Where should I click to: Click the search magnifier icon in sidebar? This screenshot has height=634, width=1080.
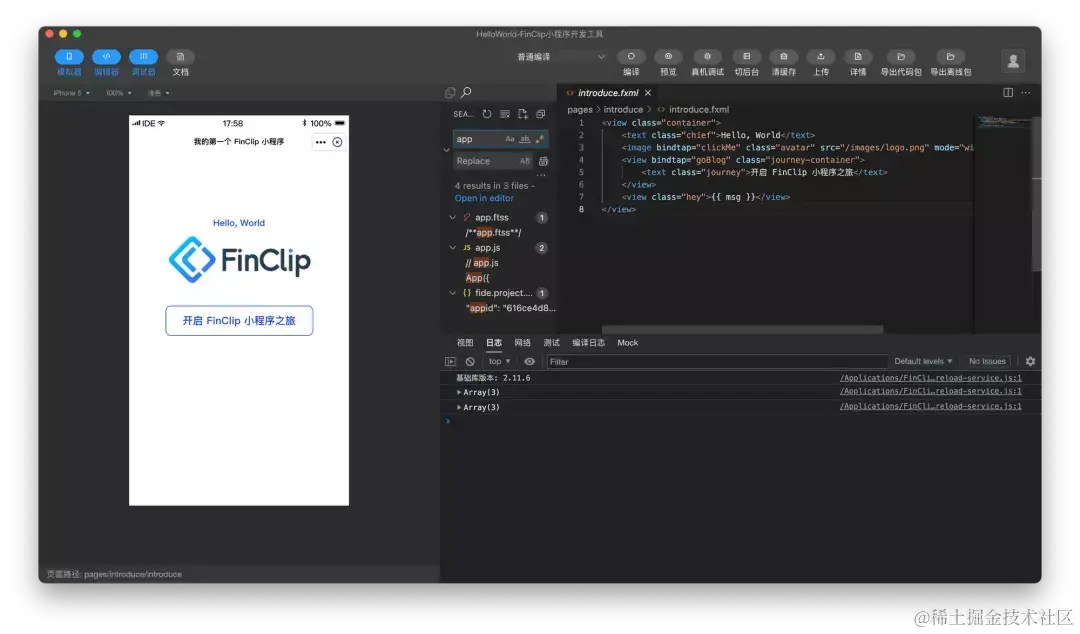[466, 92]
